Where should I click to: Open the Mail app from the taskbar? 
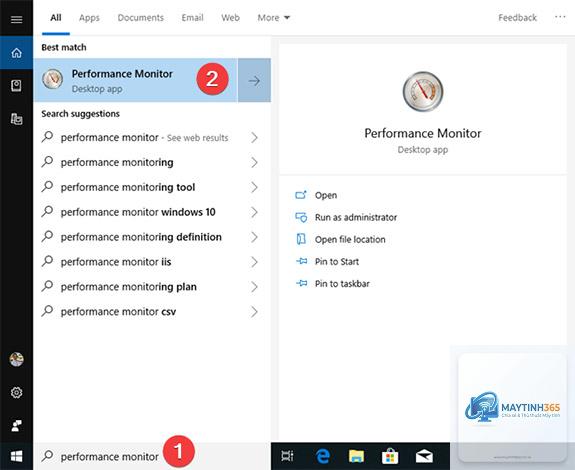tap(424, 456)
